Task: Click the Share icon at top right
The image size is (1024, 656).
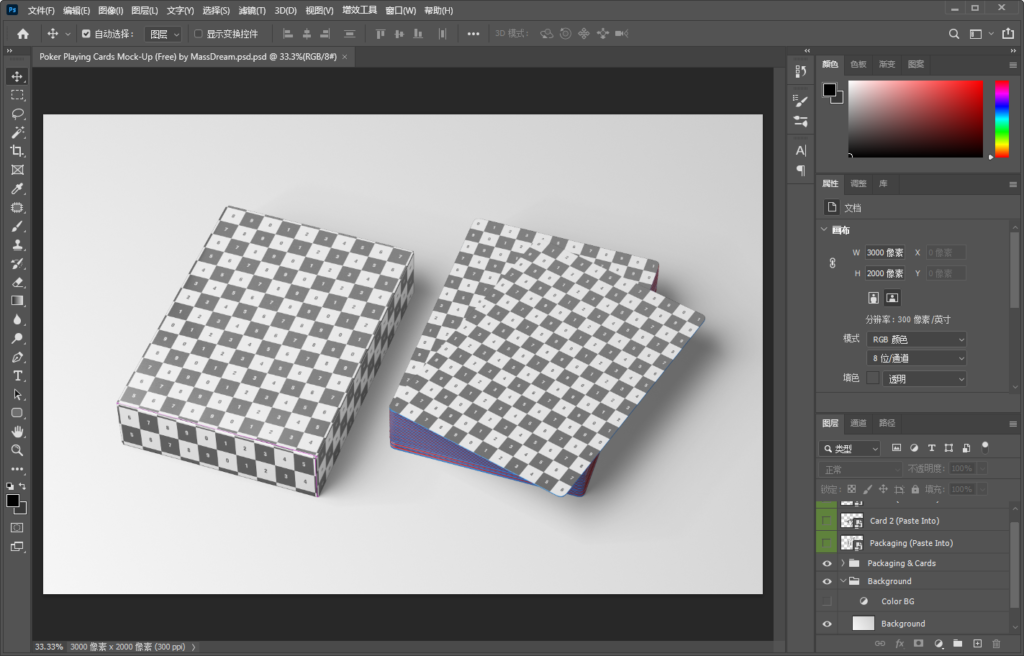Action: pos(1008,34)
